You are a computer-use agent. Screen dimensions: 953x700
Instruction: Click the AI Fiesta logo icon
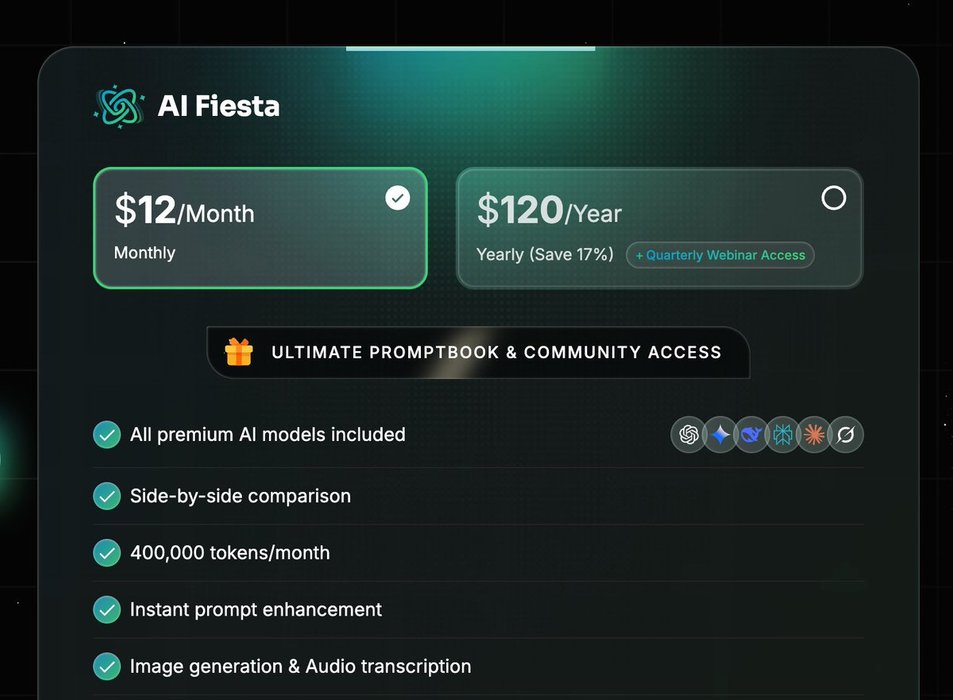[120, 106]
